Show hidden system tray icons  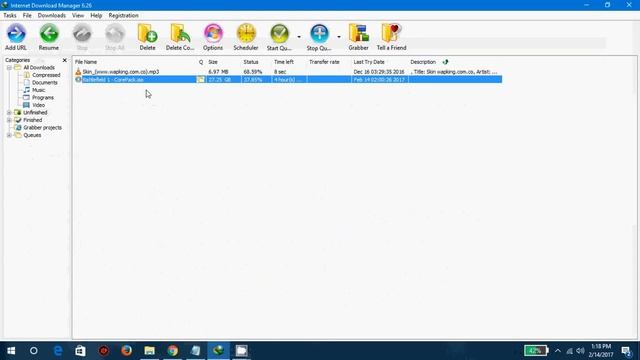558,351
